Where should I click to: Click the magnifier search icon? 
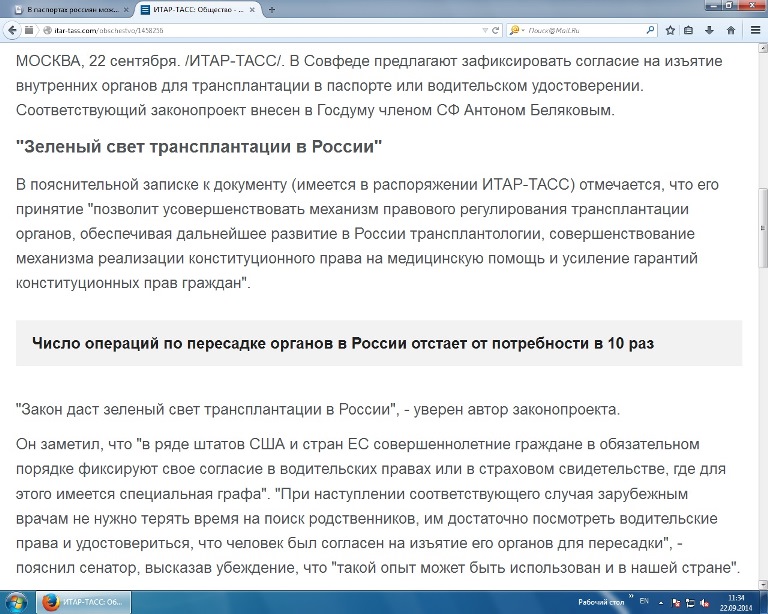pos(650,30)
